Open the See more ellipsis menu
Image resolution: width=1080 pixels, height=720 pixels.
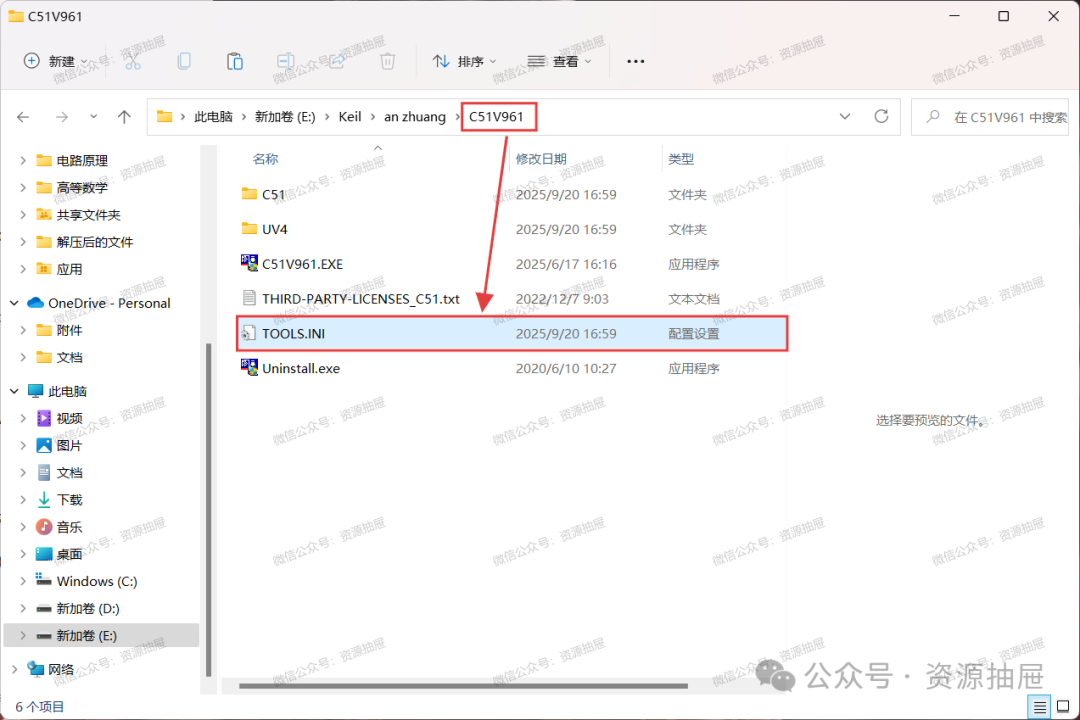pos(636,61)
